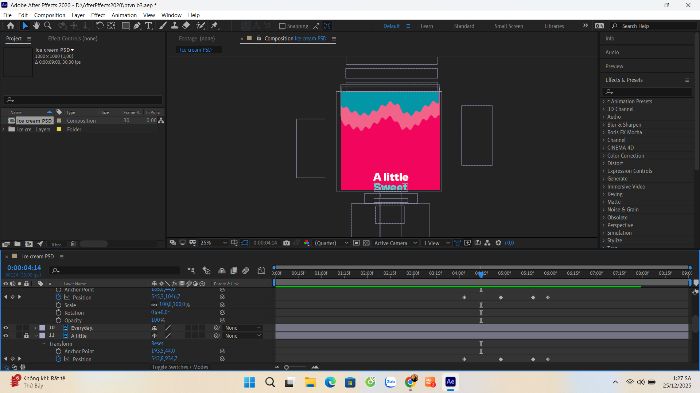Image resolution: width=700 pixels, height=393 pixels.
Task: Select the Eraser tool
Action: (186, 26)
